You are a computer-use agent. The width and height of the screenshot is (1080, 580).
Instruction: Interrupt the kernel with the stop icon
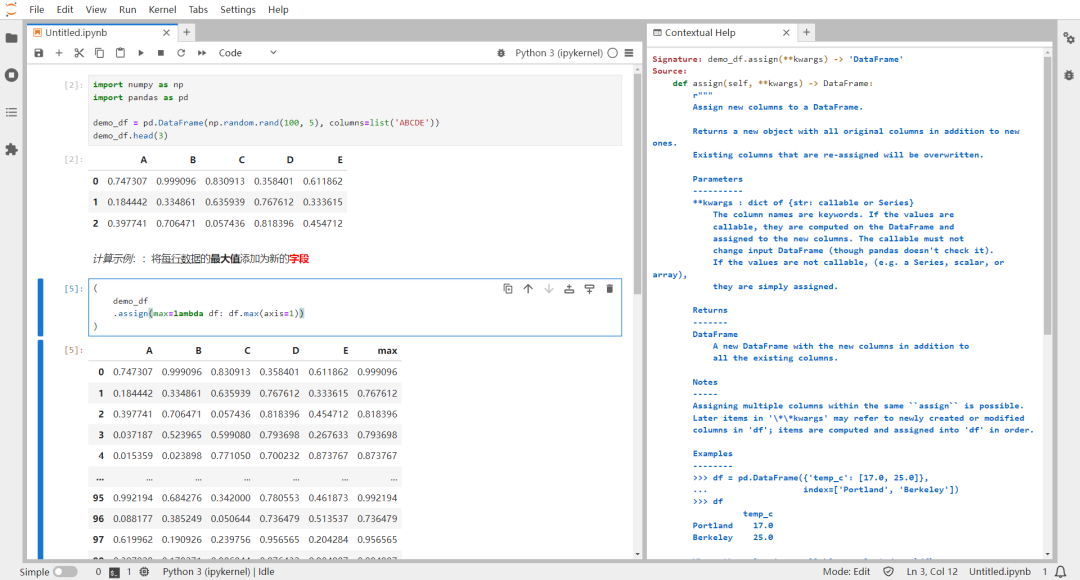160,53
